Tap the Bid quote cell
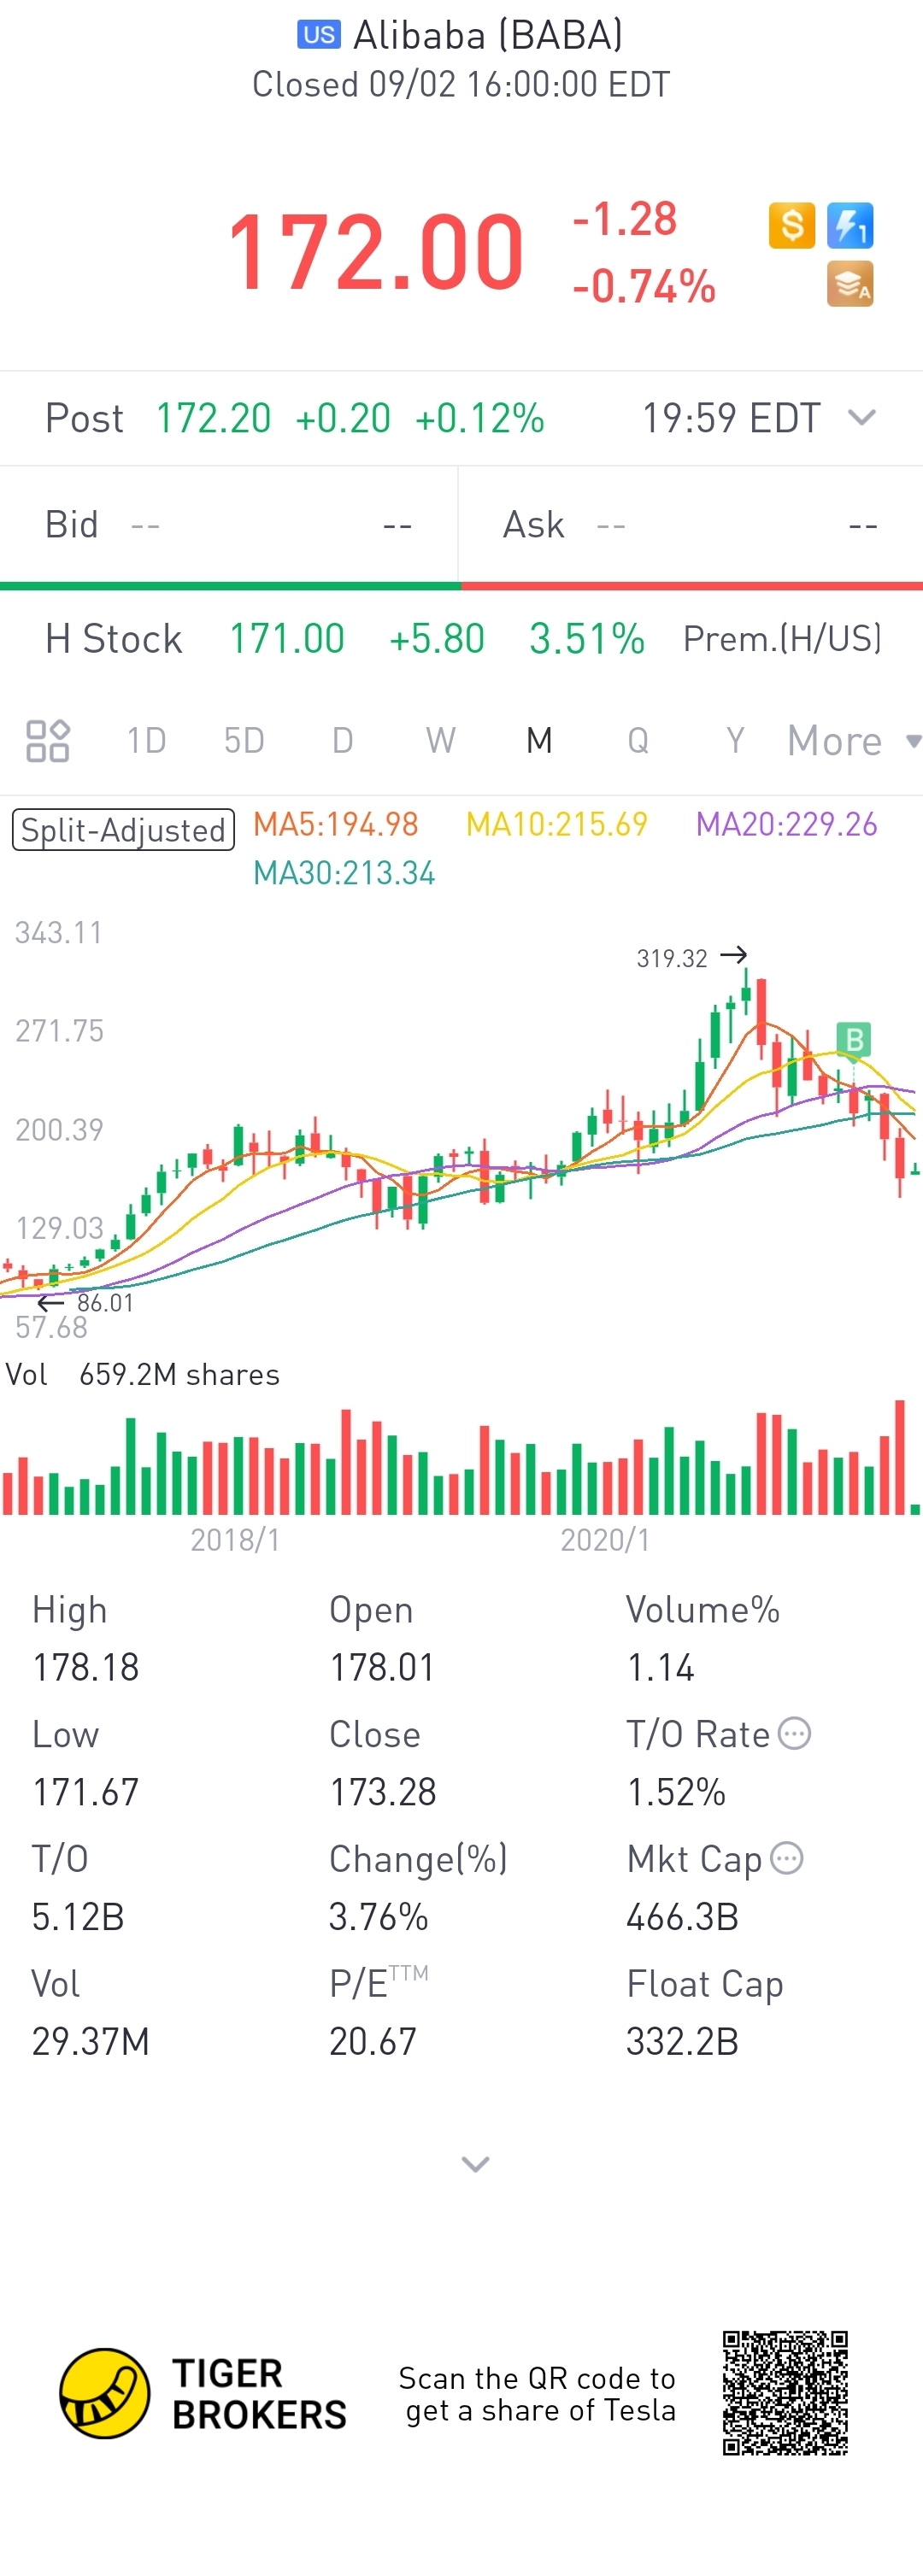 [x=229, y=525]
